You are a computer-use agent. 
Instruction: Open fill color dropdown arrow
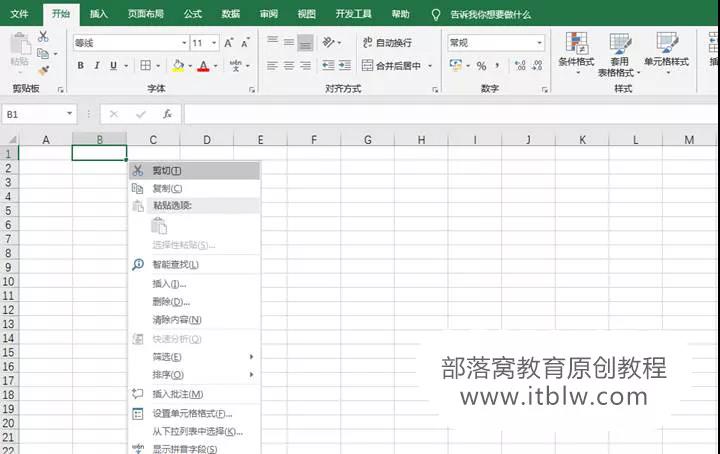(190, 66)
